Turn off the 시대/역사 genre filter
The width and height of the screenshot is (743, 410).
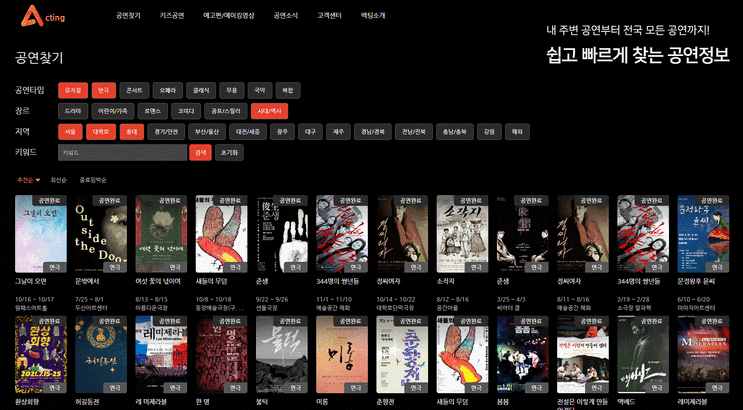[269, 111]
